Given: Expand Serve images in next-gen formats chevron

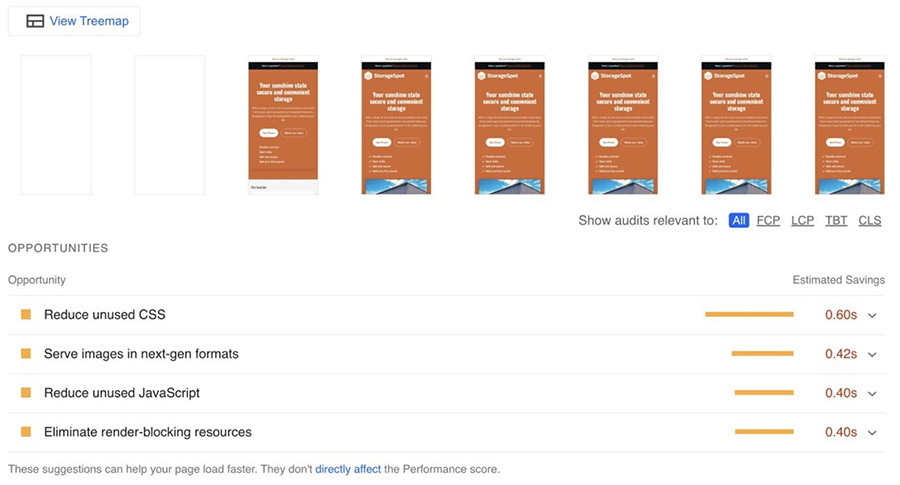Looking at the screenshot, I should click(872, 354).
